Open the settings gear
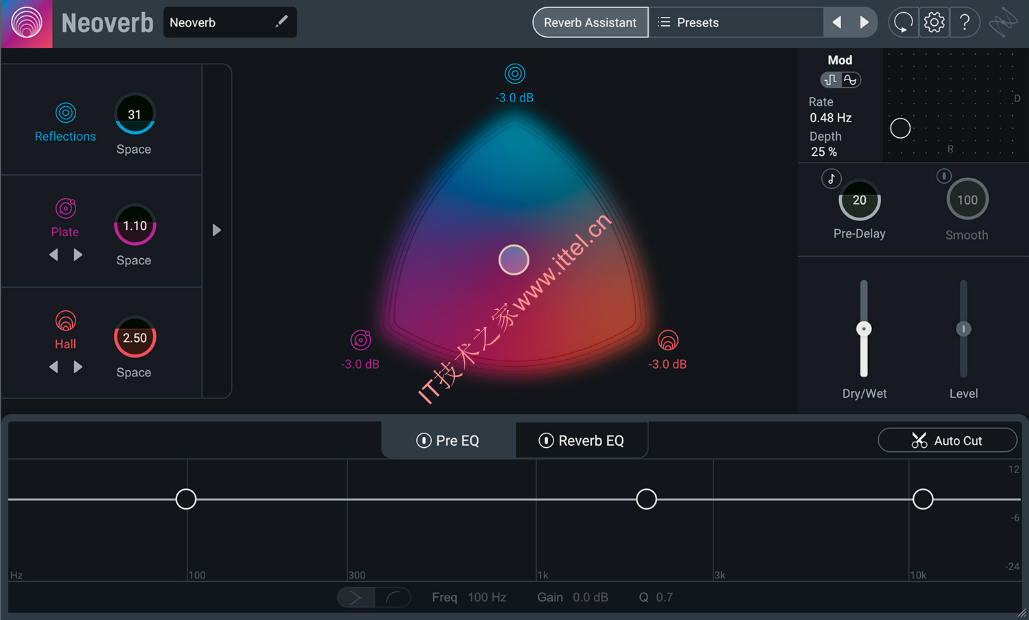Image resolution: width=1029 pixels, height=620 pixels. 934,22
